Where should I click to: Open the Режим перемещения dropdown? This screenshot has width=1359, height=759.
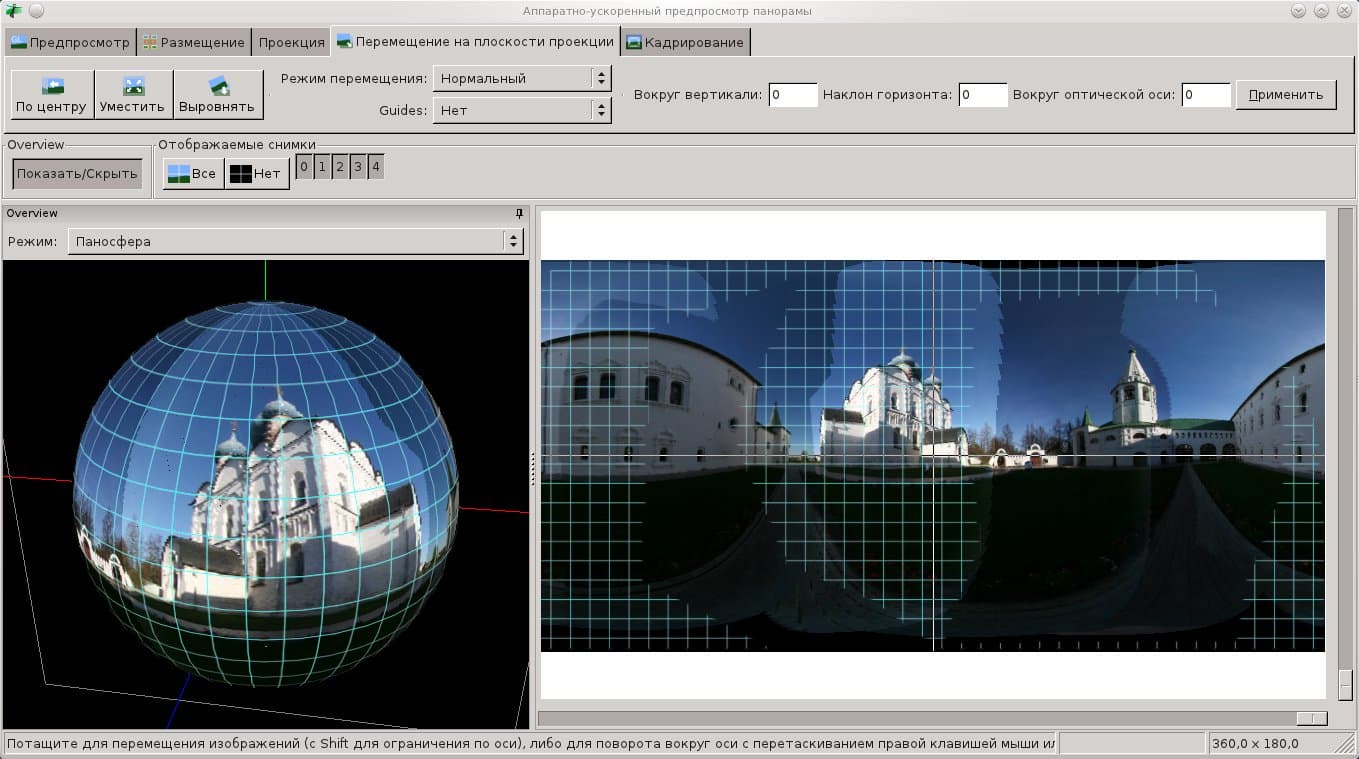pos(521,78)
